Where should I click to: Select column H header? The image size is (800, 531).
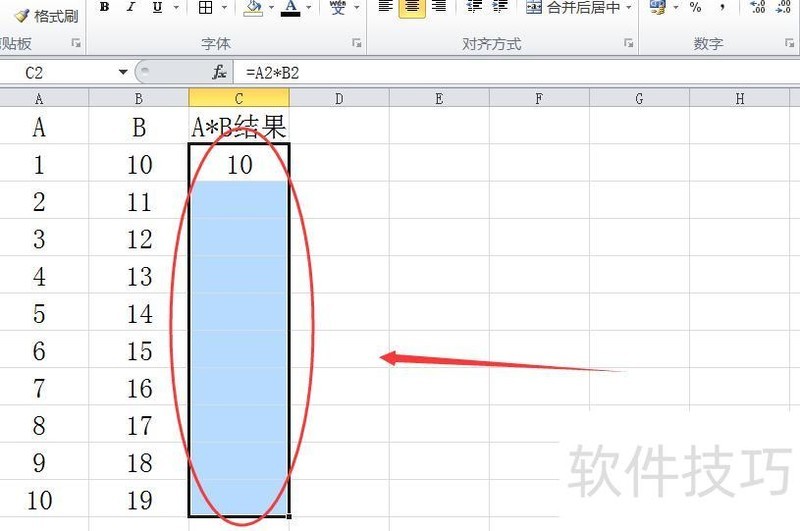click(x=739, y=98)
